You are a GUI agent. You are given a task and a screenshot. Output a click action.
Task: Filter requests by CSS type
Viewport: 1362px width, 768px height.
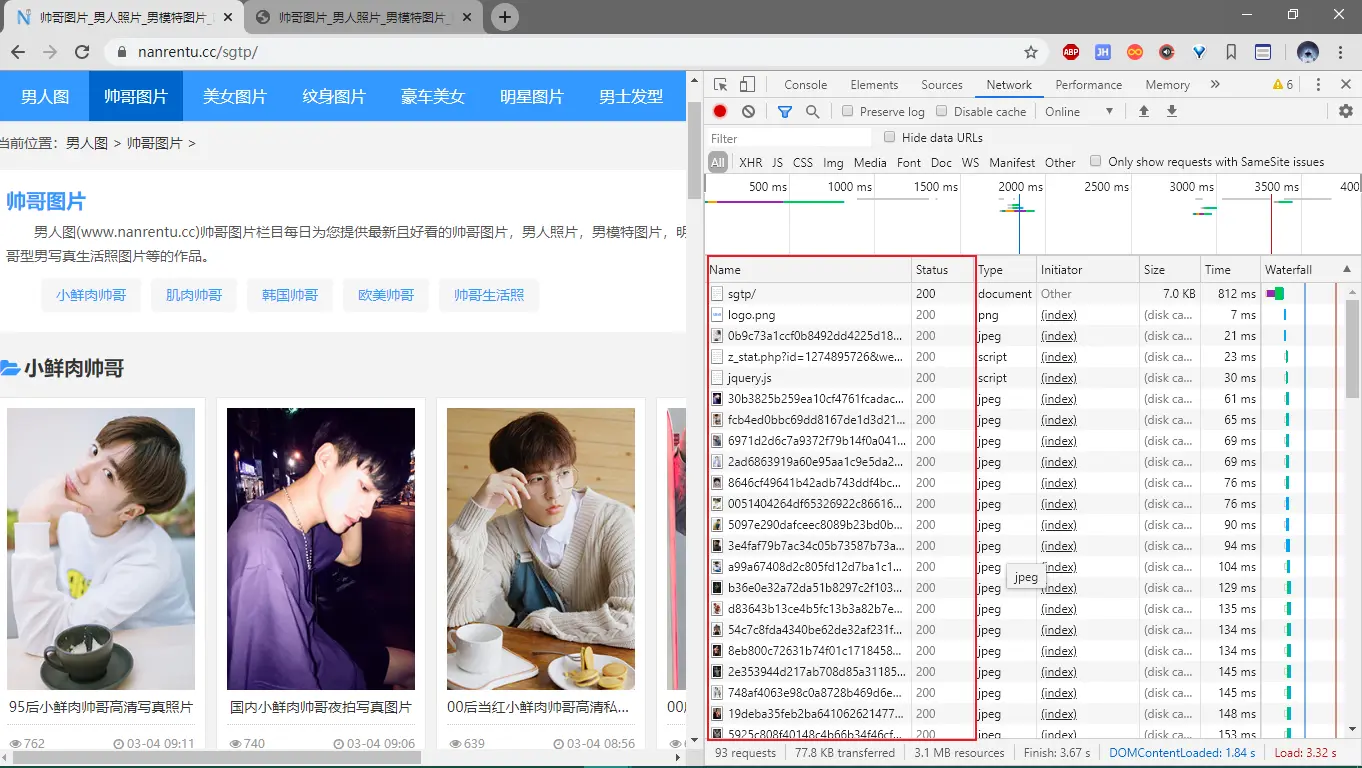[803, 162]
